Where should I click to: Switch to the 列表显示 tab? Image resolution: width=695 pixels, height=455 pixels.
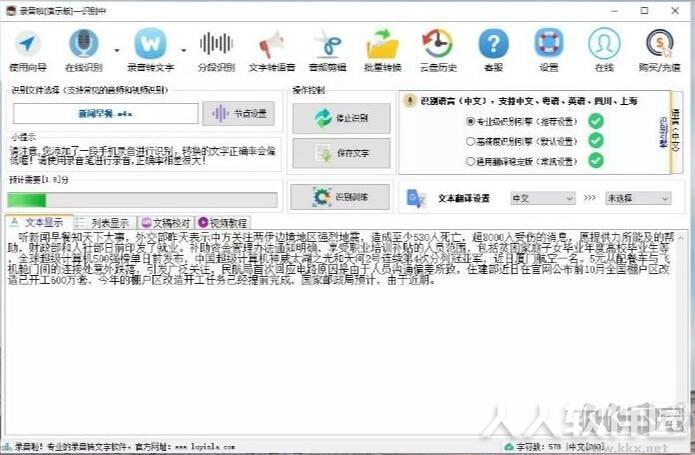105,222
